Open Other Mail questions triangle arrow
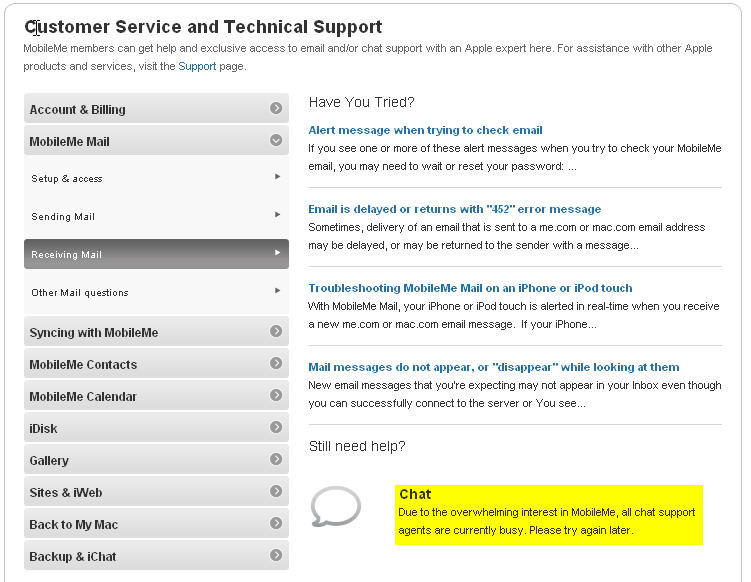 point(277,290)
